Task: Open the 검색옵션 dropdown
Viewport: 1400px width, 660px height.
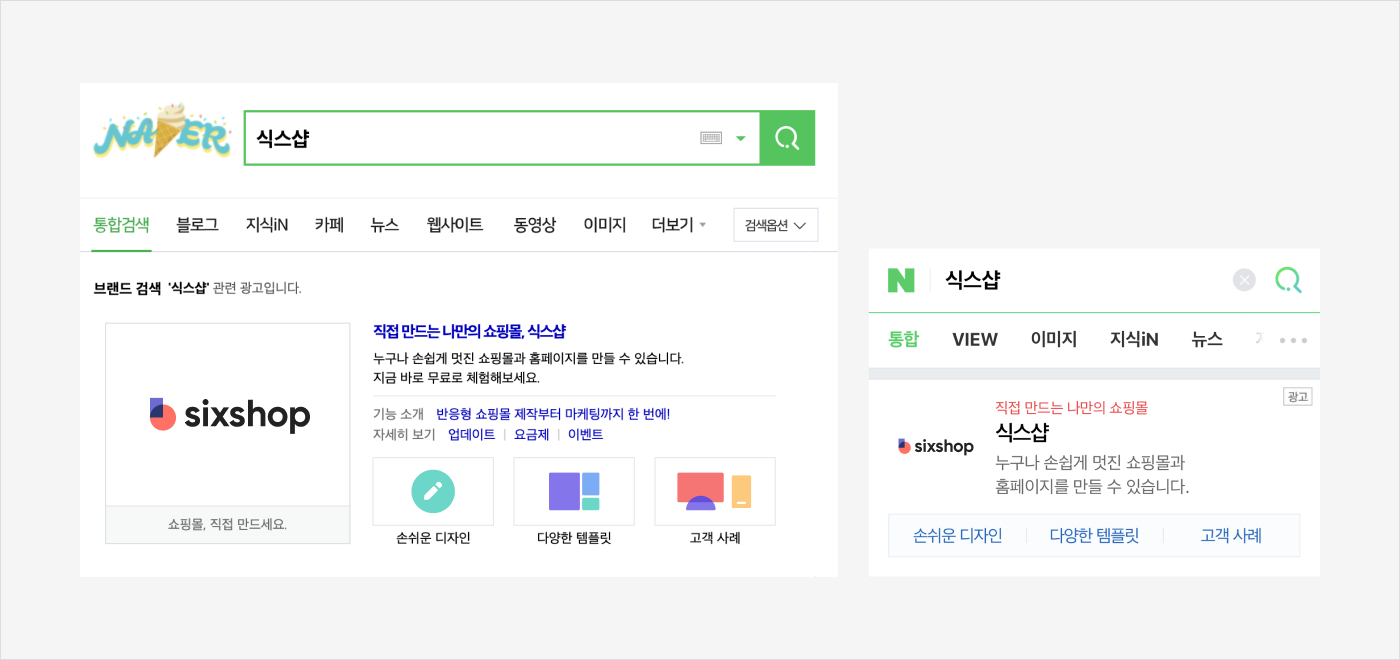Action: click(x=775, y=225)
